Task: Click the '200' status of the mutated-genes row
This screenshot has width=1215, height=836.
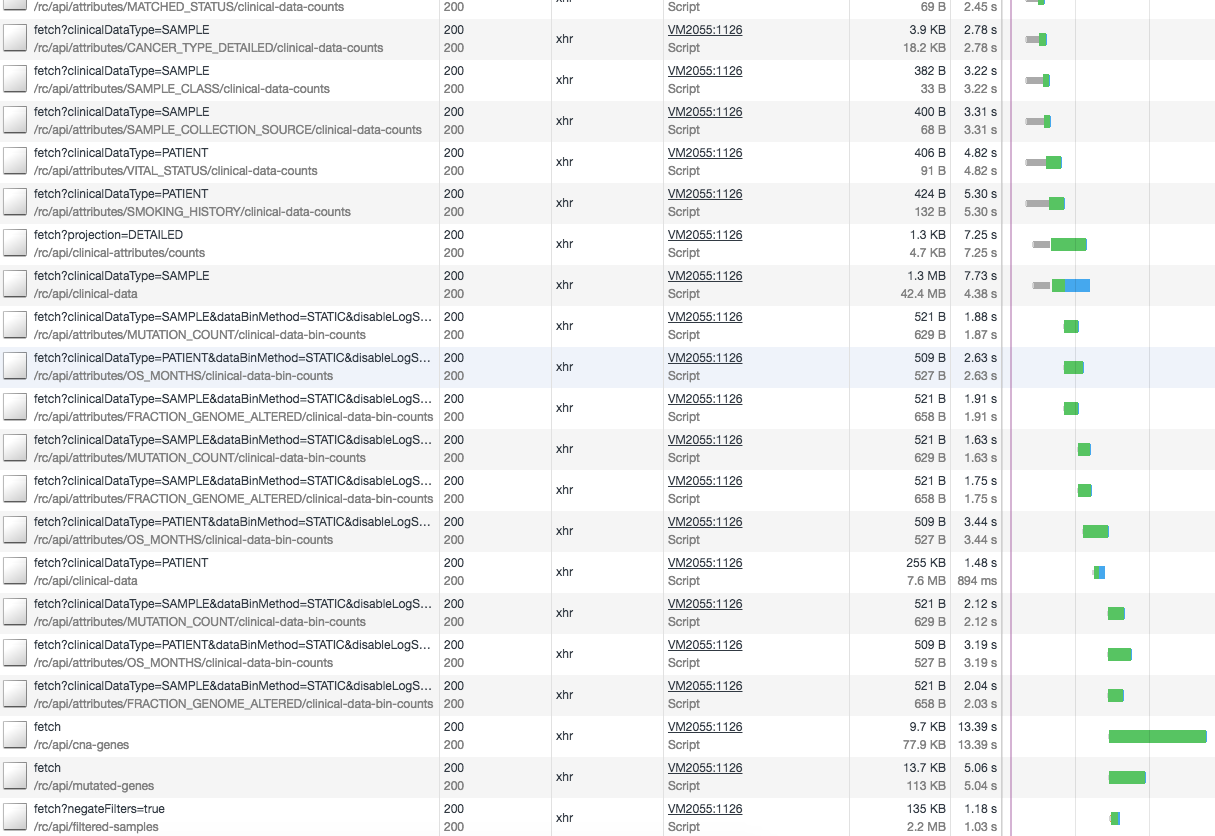Action: 454,768
